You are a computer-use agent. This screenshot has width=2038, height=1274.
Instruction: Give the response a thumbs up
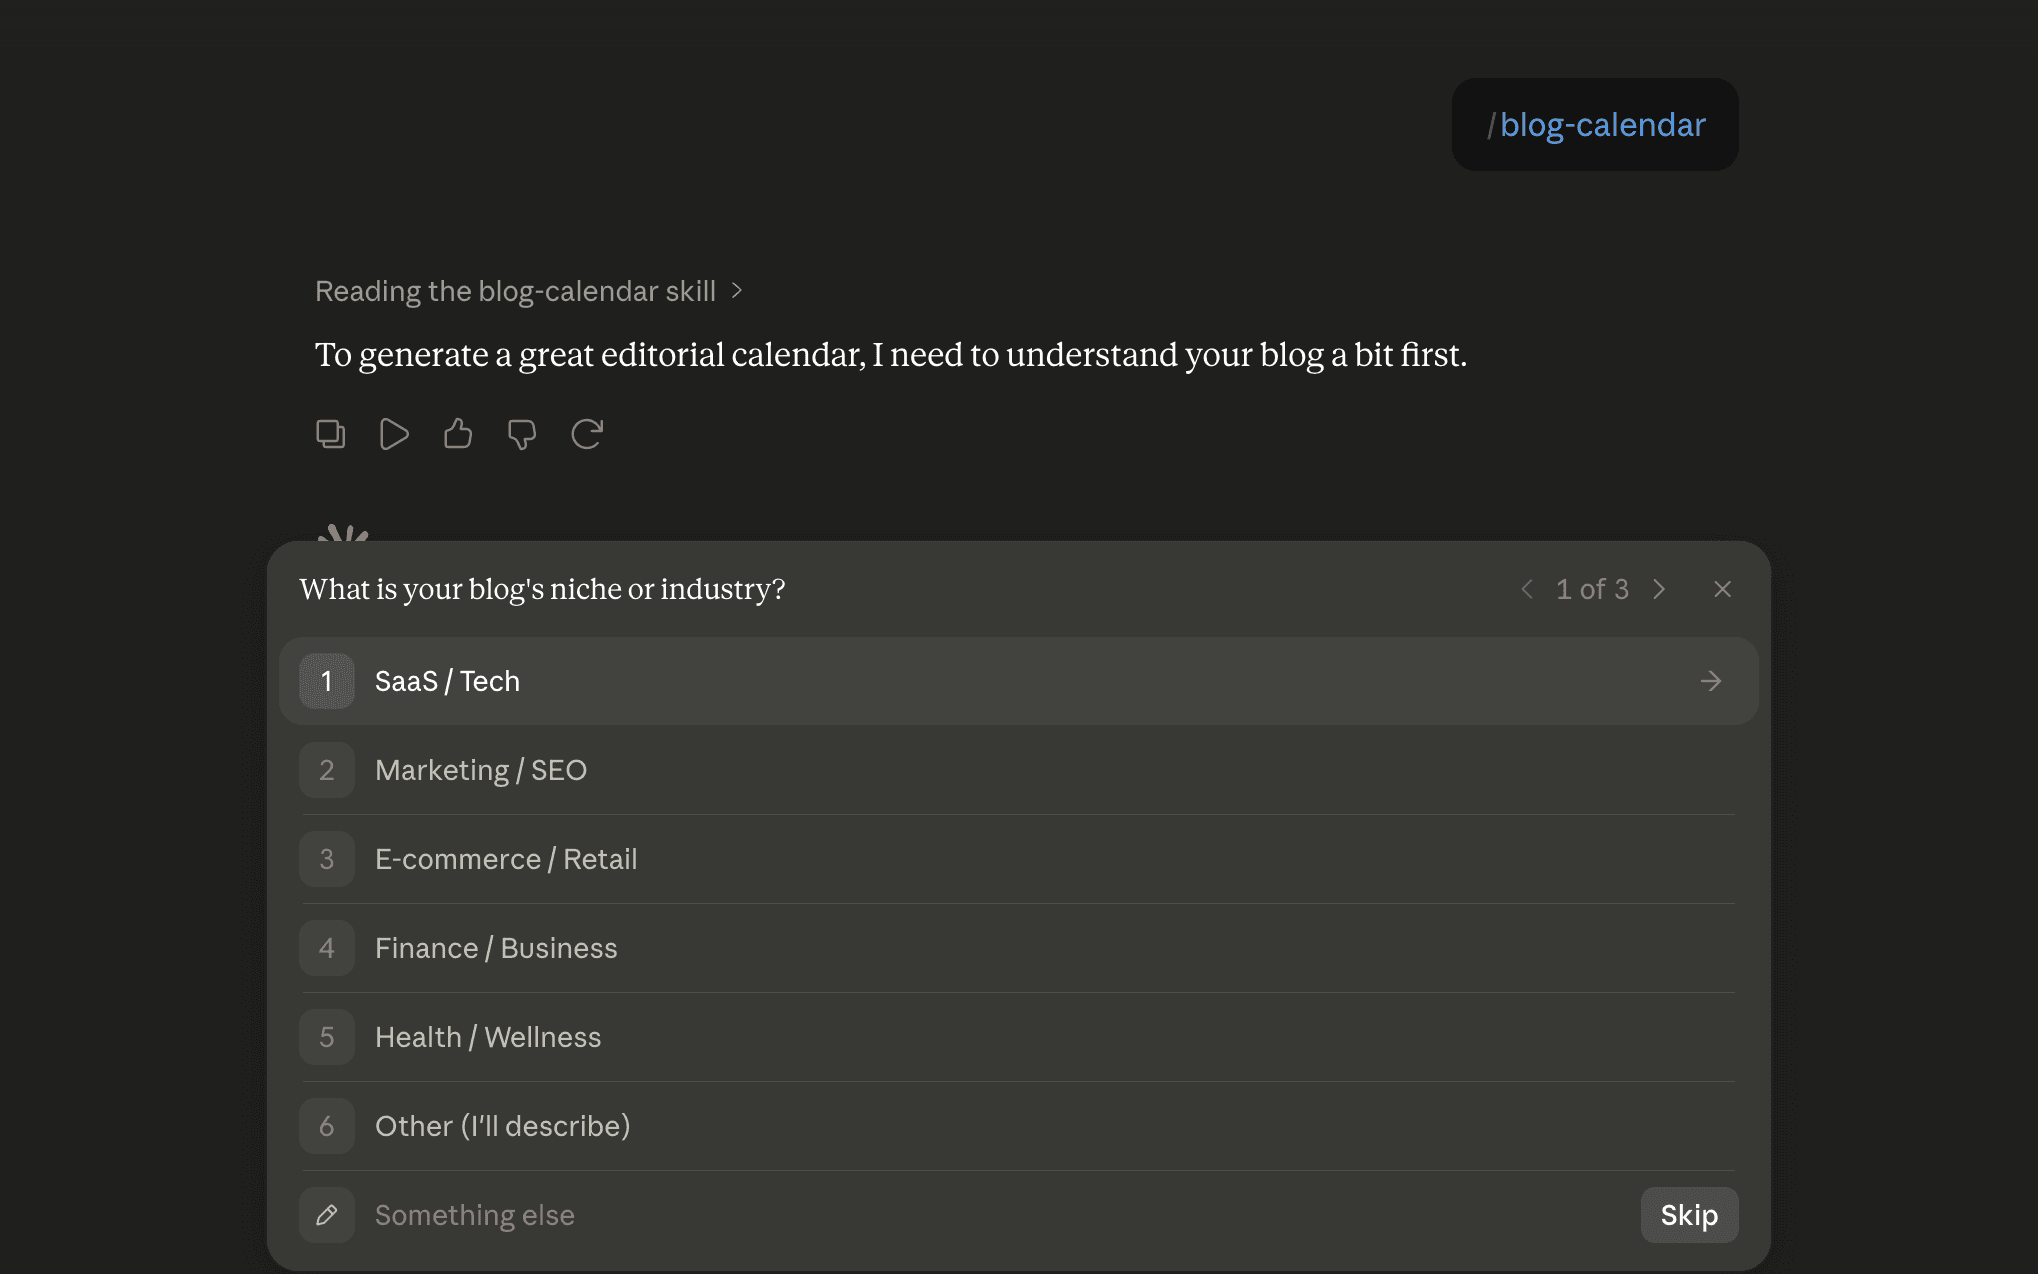tap(458, 434)
